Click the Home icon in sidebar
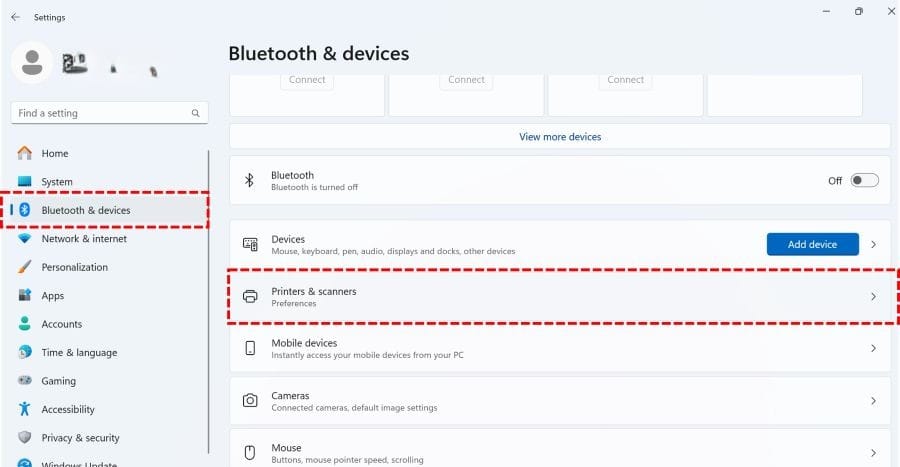 pos(25,153)
